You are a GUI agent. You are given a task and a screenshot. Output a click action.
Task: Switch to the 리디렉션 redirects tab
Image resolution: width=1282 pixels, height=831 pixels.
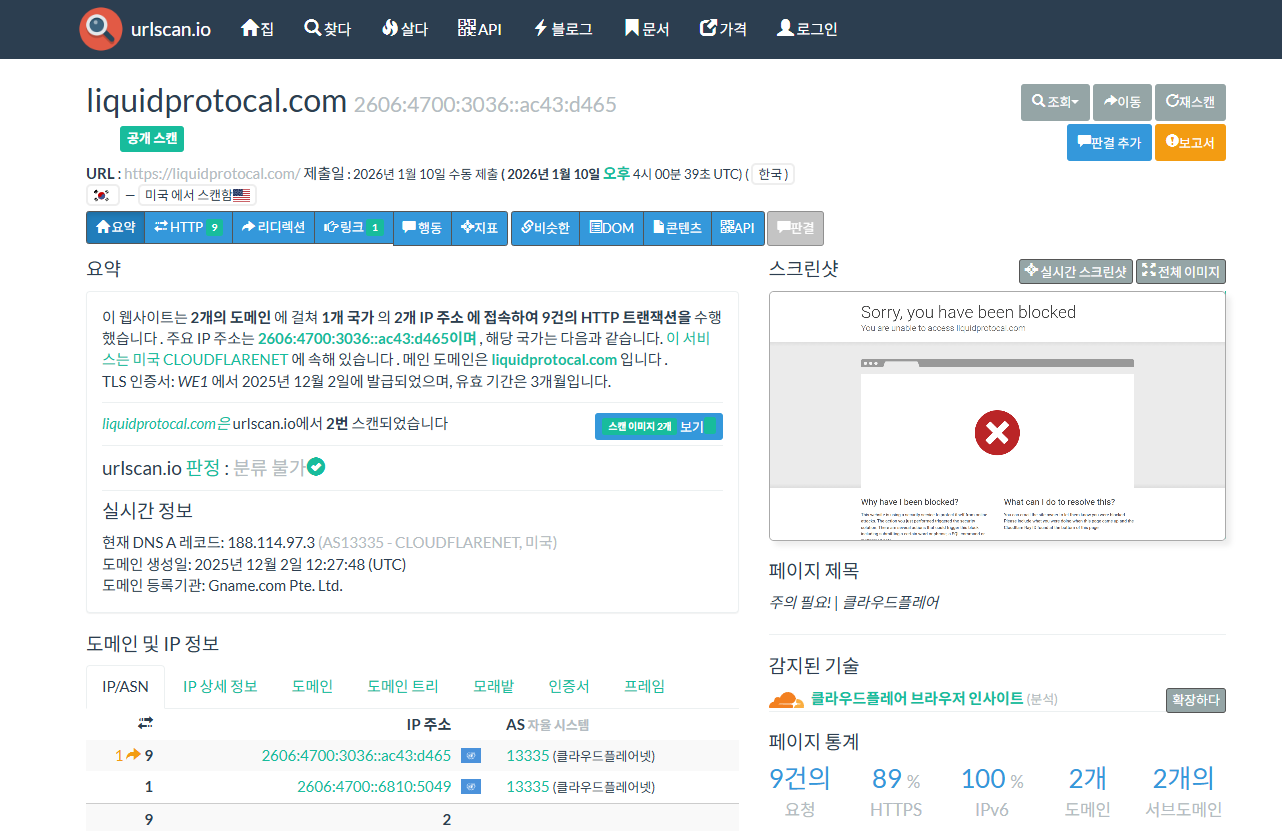click(273, 228)
